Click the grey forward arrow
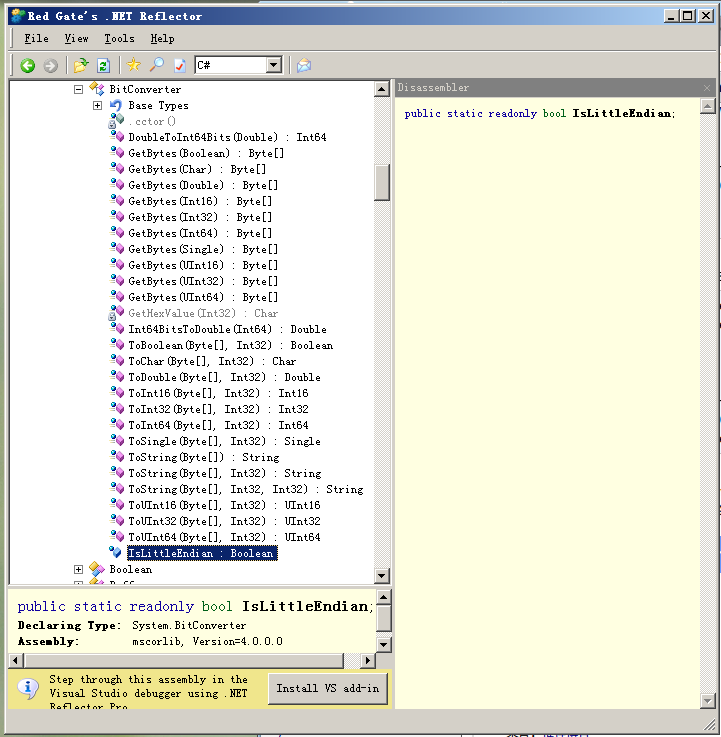Screen dimensions: 721x737 (50, 65)
